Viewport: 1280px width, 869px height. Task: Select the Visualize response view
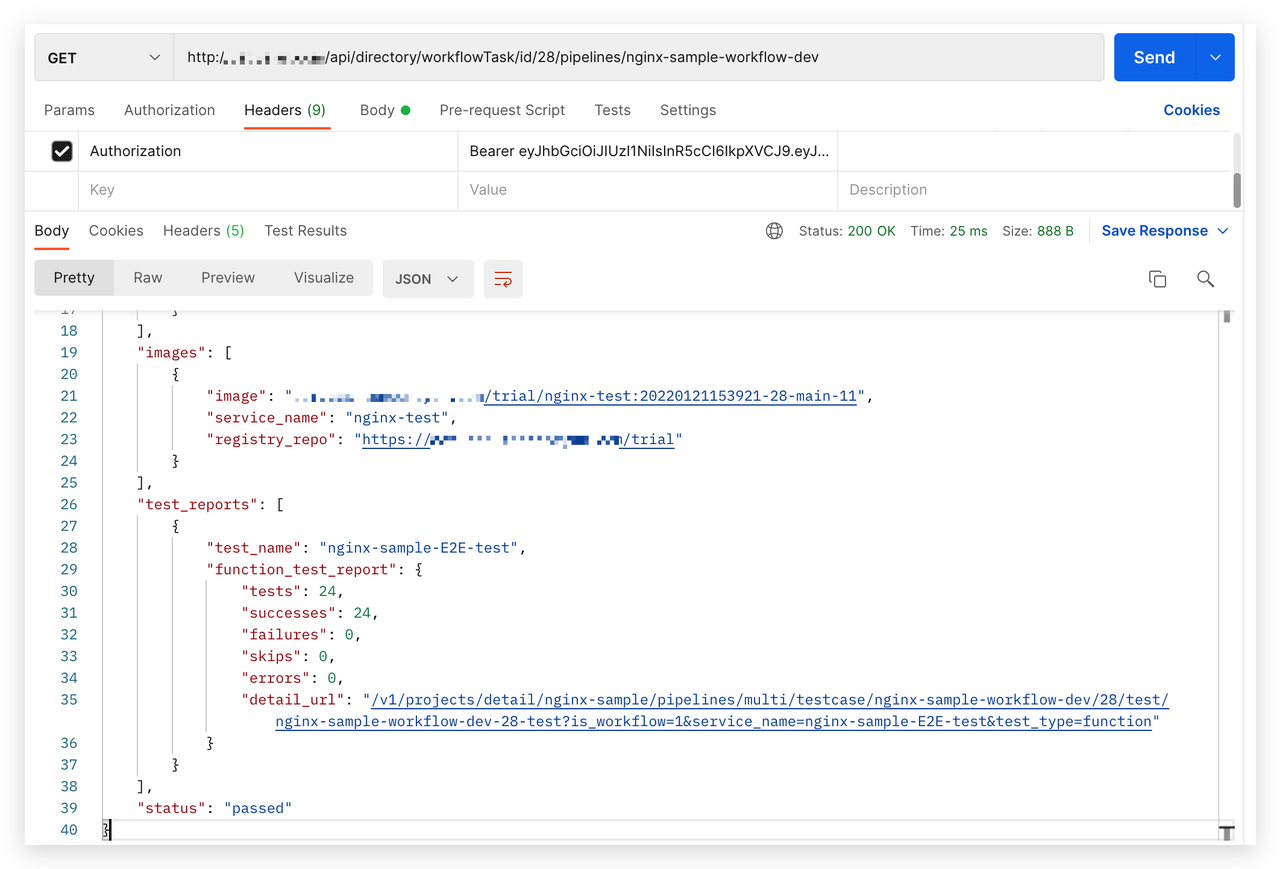click(324, 278)
